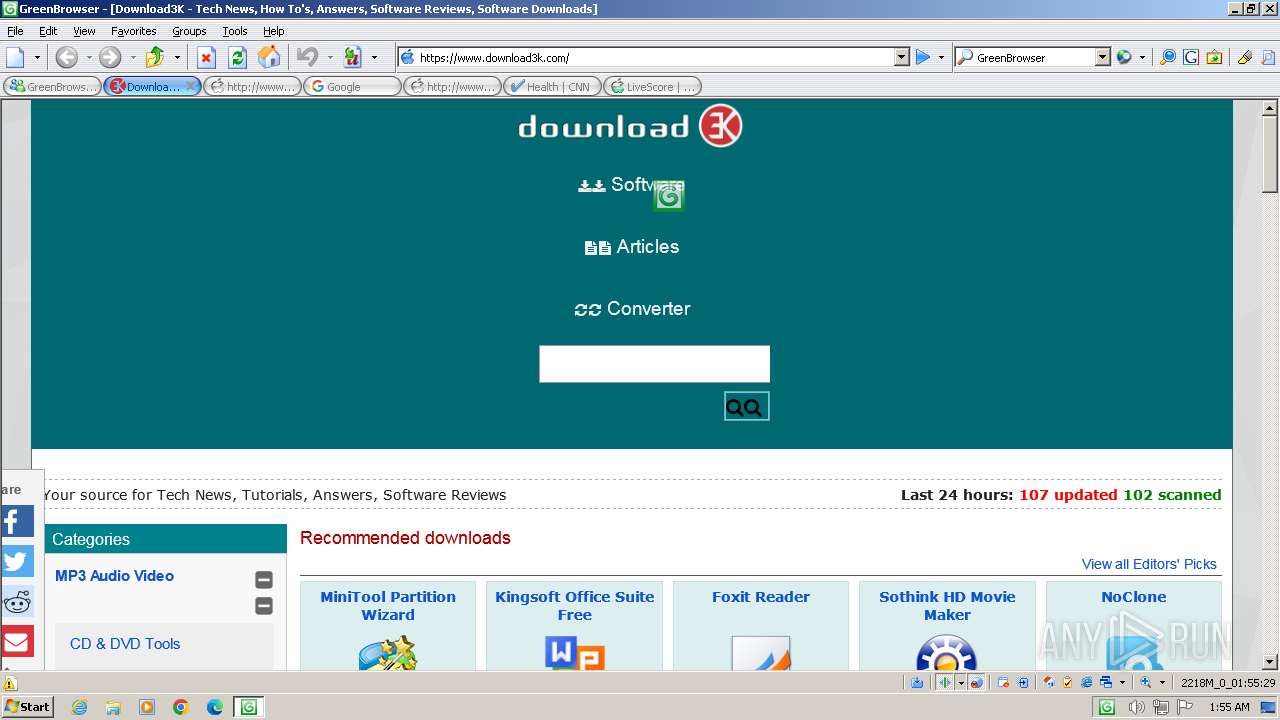Open the Windows Start button
Screen dimensions: 1280x720
coord(28,707)
